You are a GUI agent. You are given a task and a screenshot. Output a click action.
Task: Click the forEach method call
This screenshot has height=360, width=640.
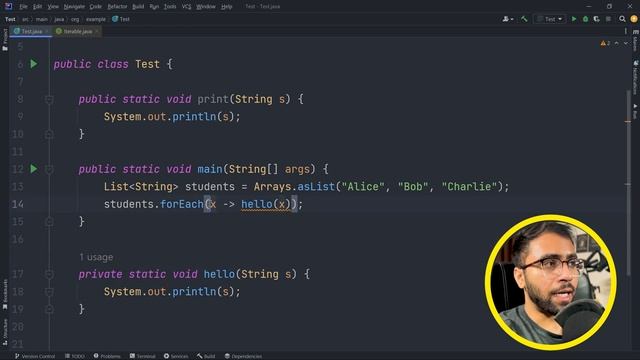(182, 204)
